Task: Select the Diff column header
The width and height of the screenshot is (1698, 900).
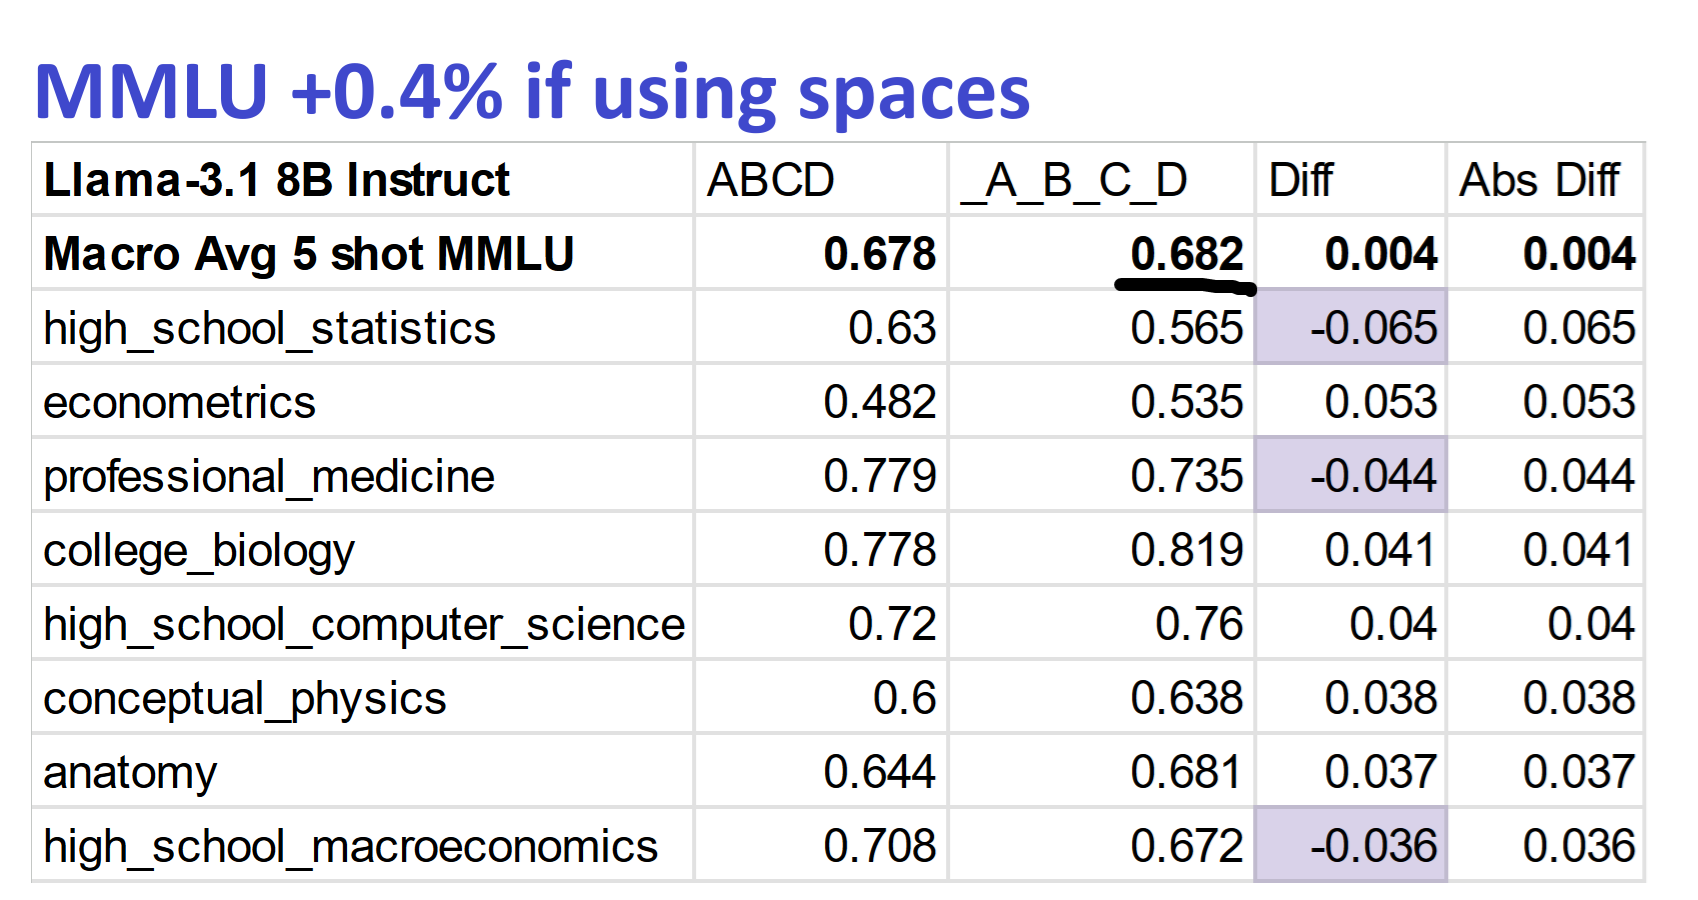Action: pos(1300,181)
